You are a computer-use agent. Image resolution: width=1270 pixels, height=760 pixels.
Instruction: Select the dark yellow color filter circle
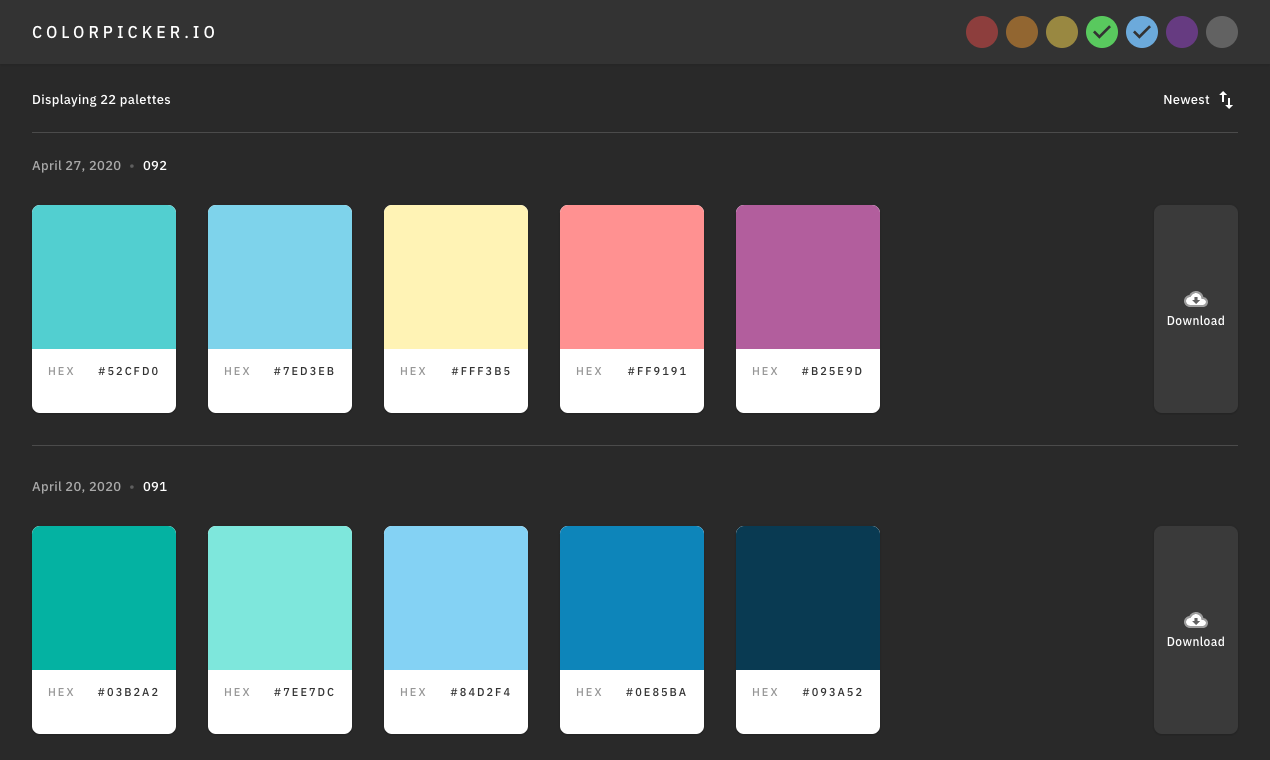pos(1061,32)
